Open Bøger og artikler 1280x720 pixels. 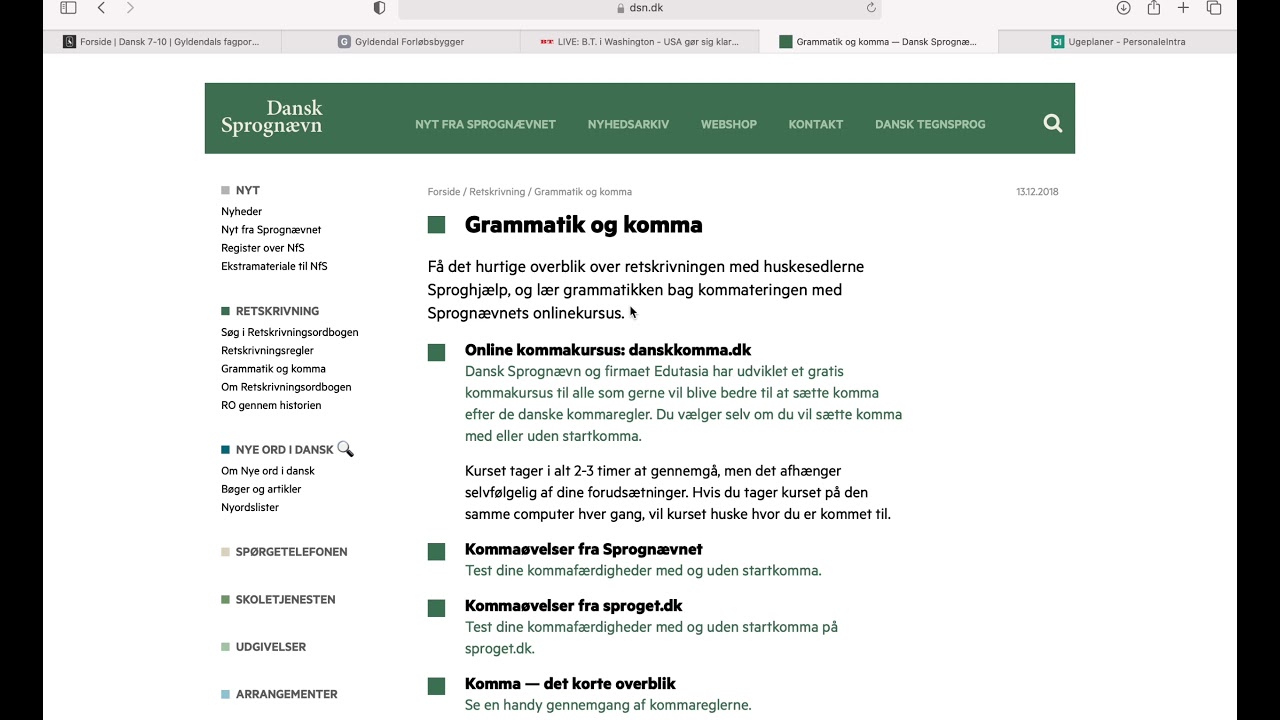click(x=261, y=489)
